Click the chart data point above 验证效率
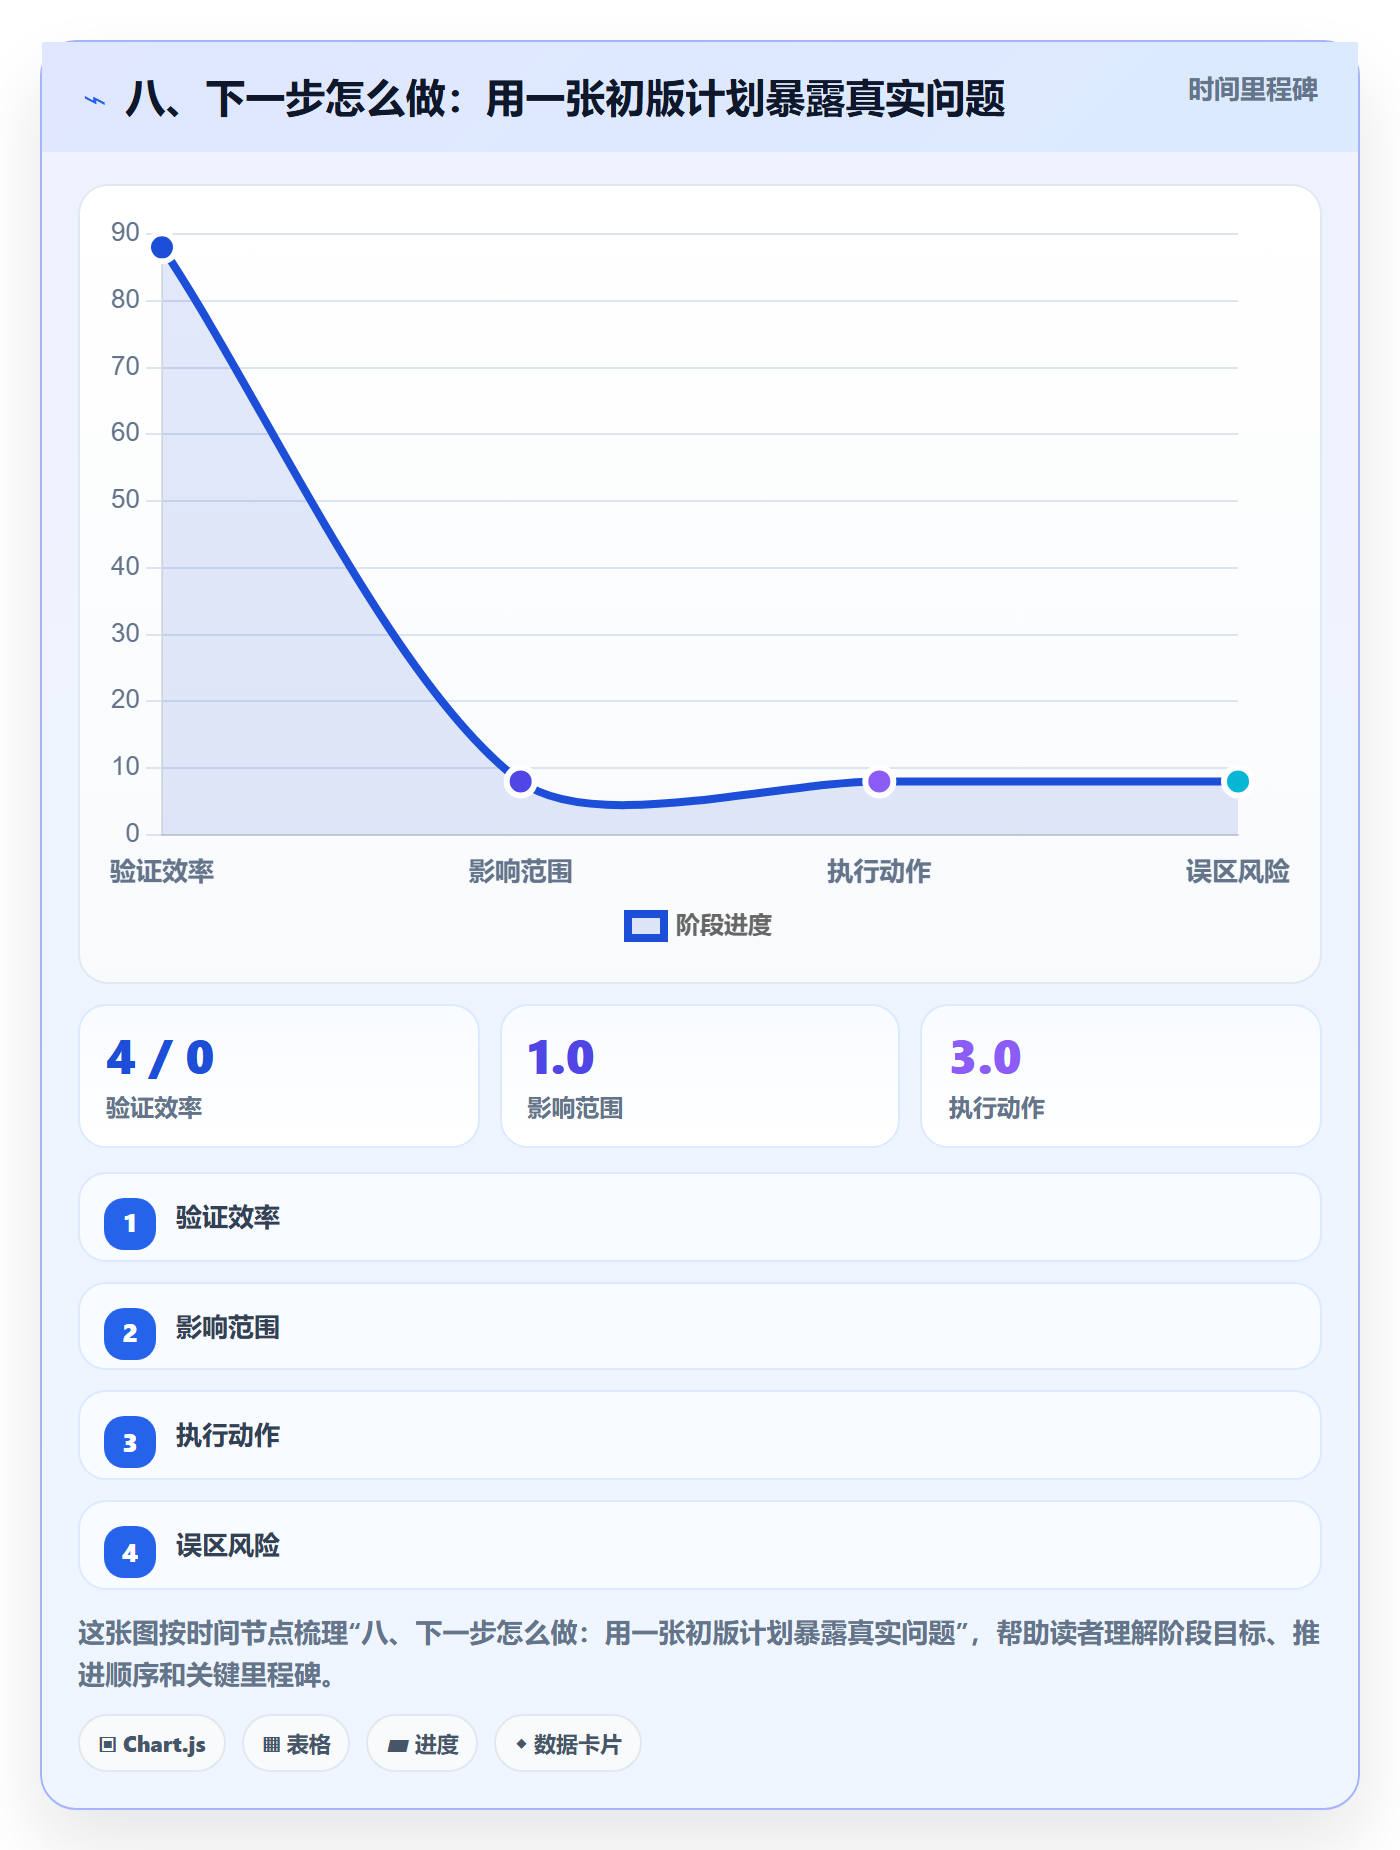This screenshot has width=1400, height=1850. (162, 247)
